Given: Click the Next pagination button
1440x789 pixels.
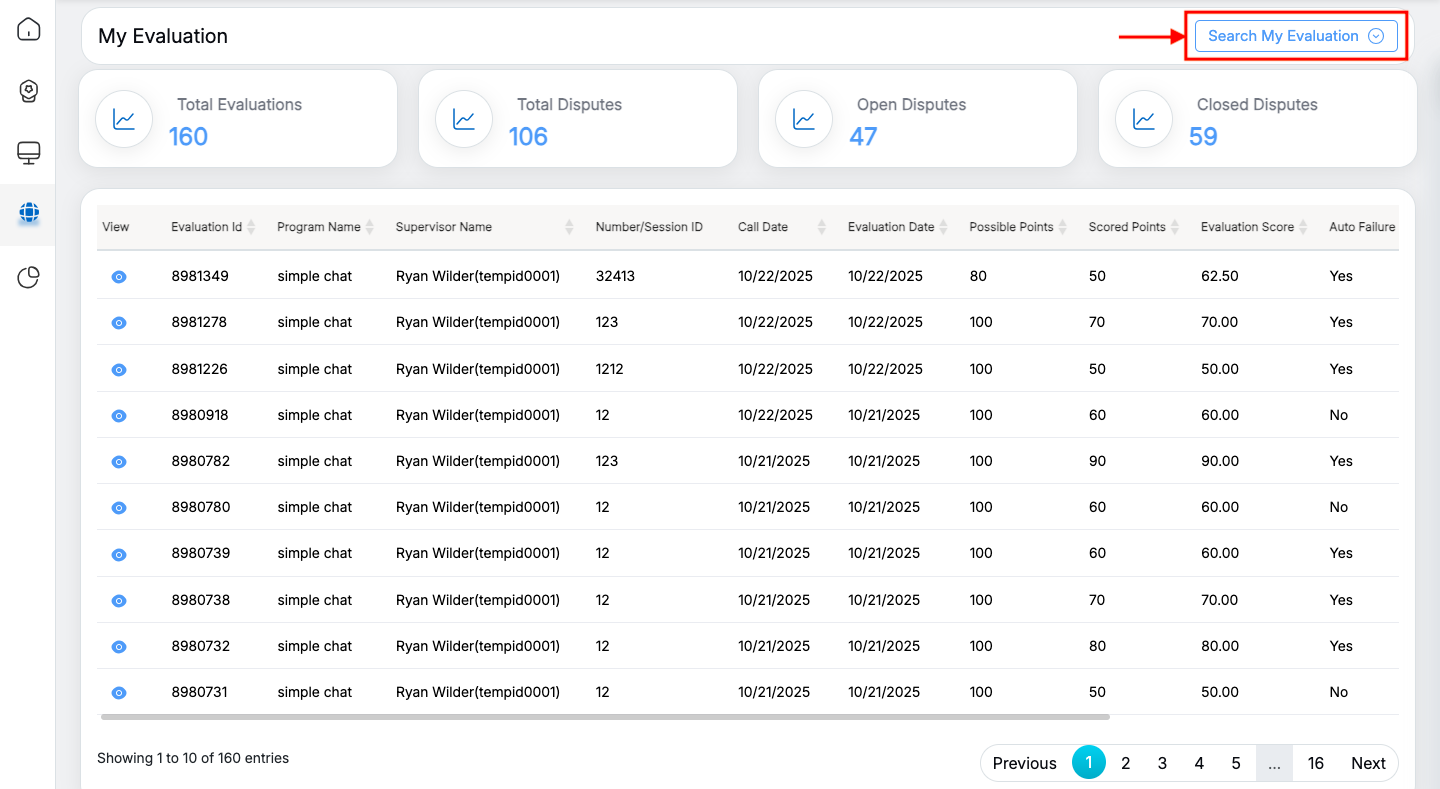Looking at the screenshot, I should [1367, 763].
